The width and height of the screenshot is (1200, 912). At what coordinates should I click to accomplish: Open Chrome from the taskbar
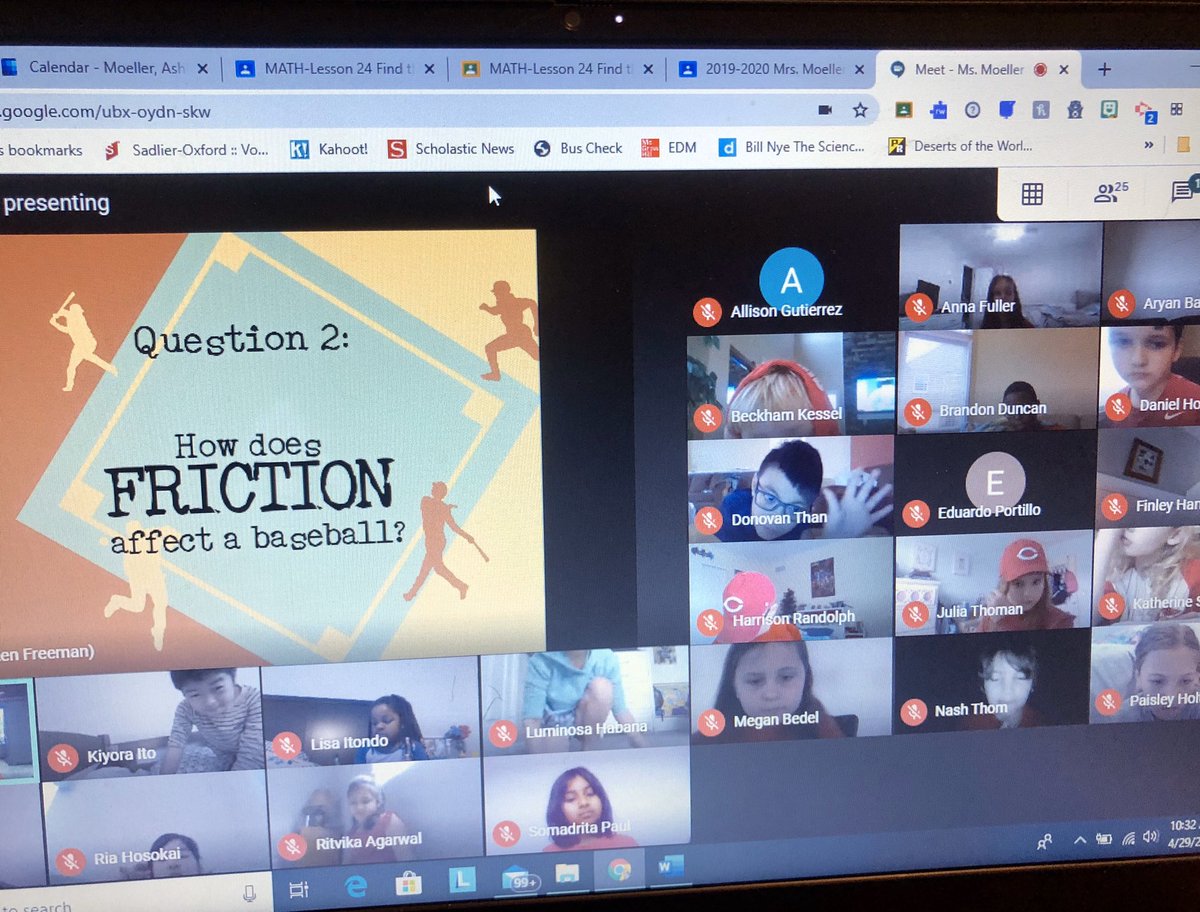click(619, 871)
